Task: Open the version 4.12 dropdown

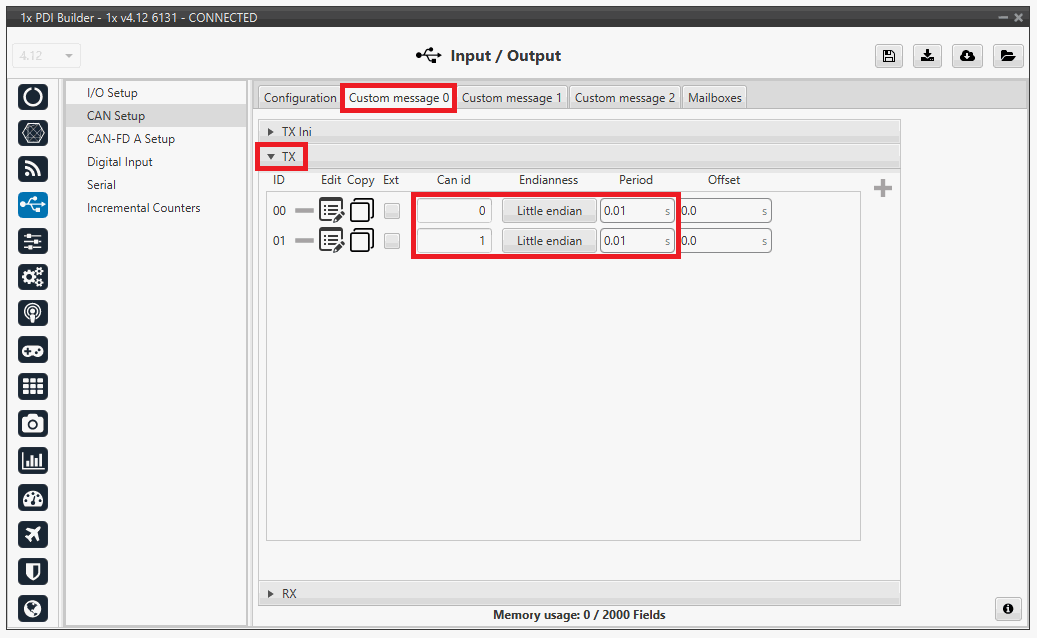Action: (47, 56)
